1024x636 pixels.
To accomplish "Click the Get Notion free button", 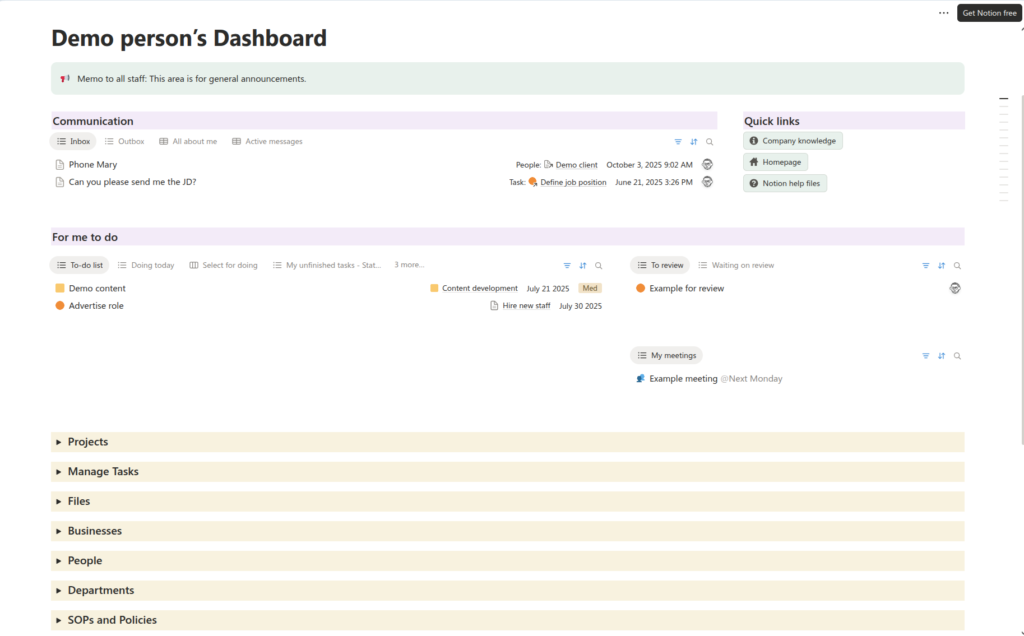I will 989,13.
